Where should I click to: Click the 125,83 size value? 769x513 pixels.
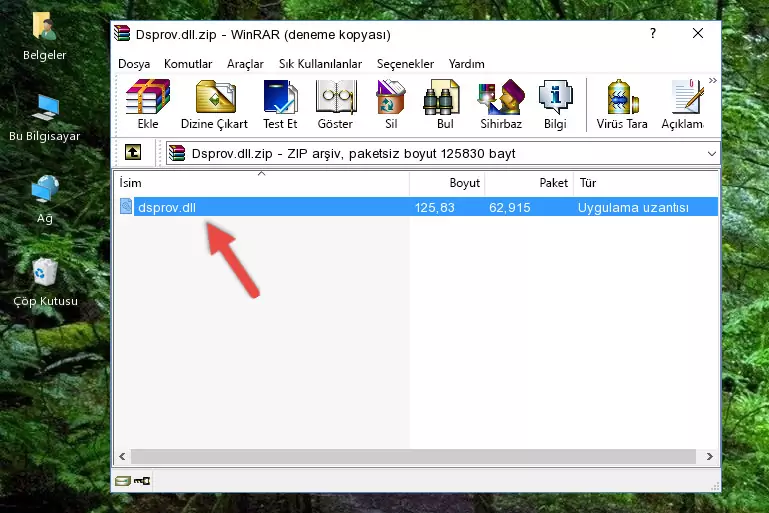pos(435,207)
